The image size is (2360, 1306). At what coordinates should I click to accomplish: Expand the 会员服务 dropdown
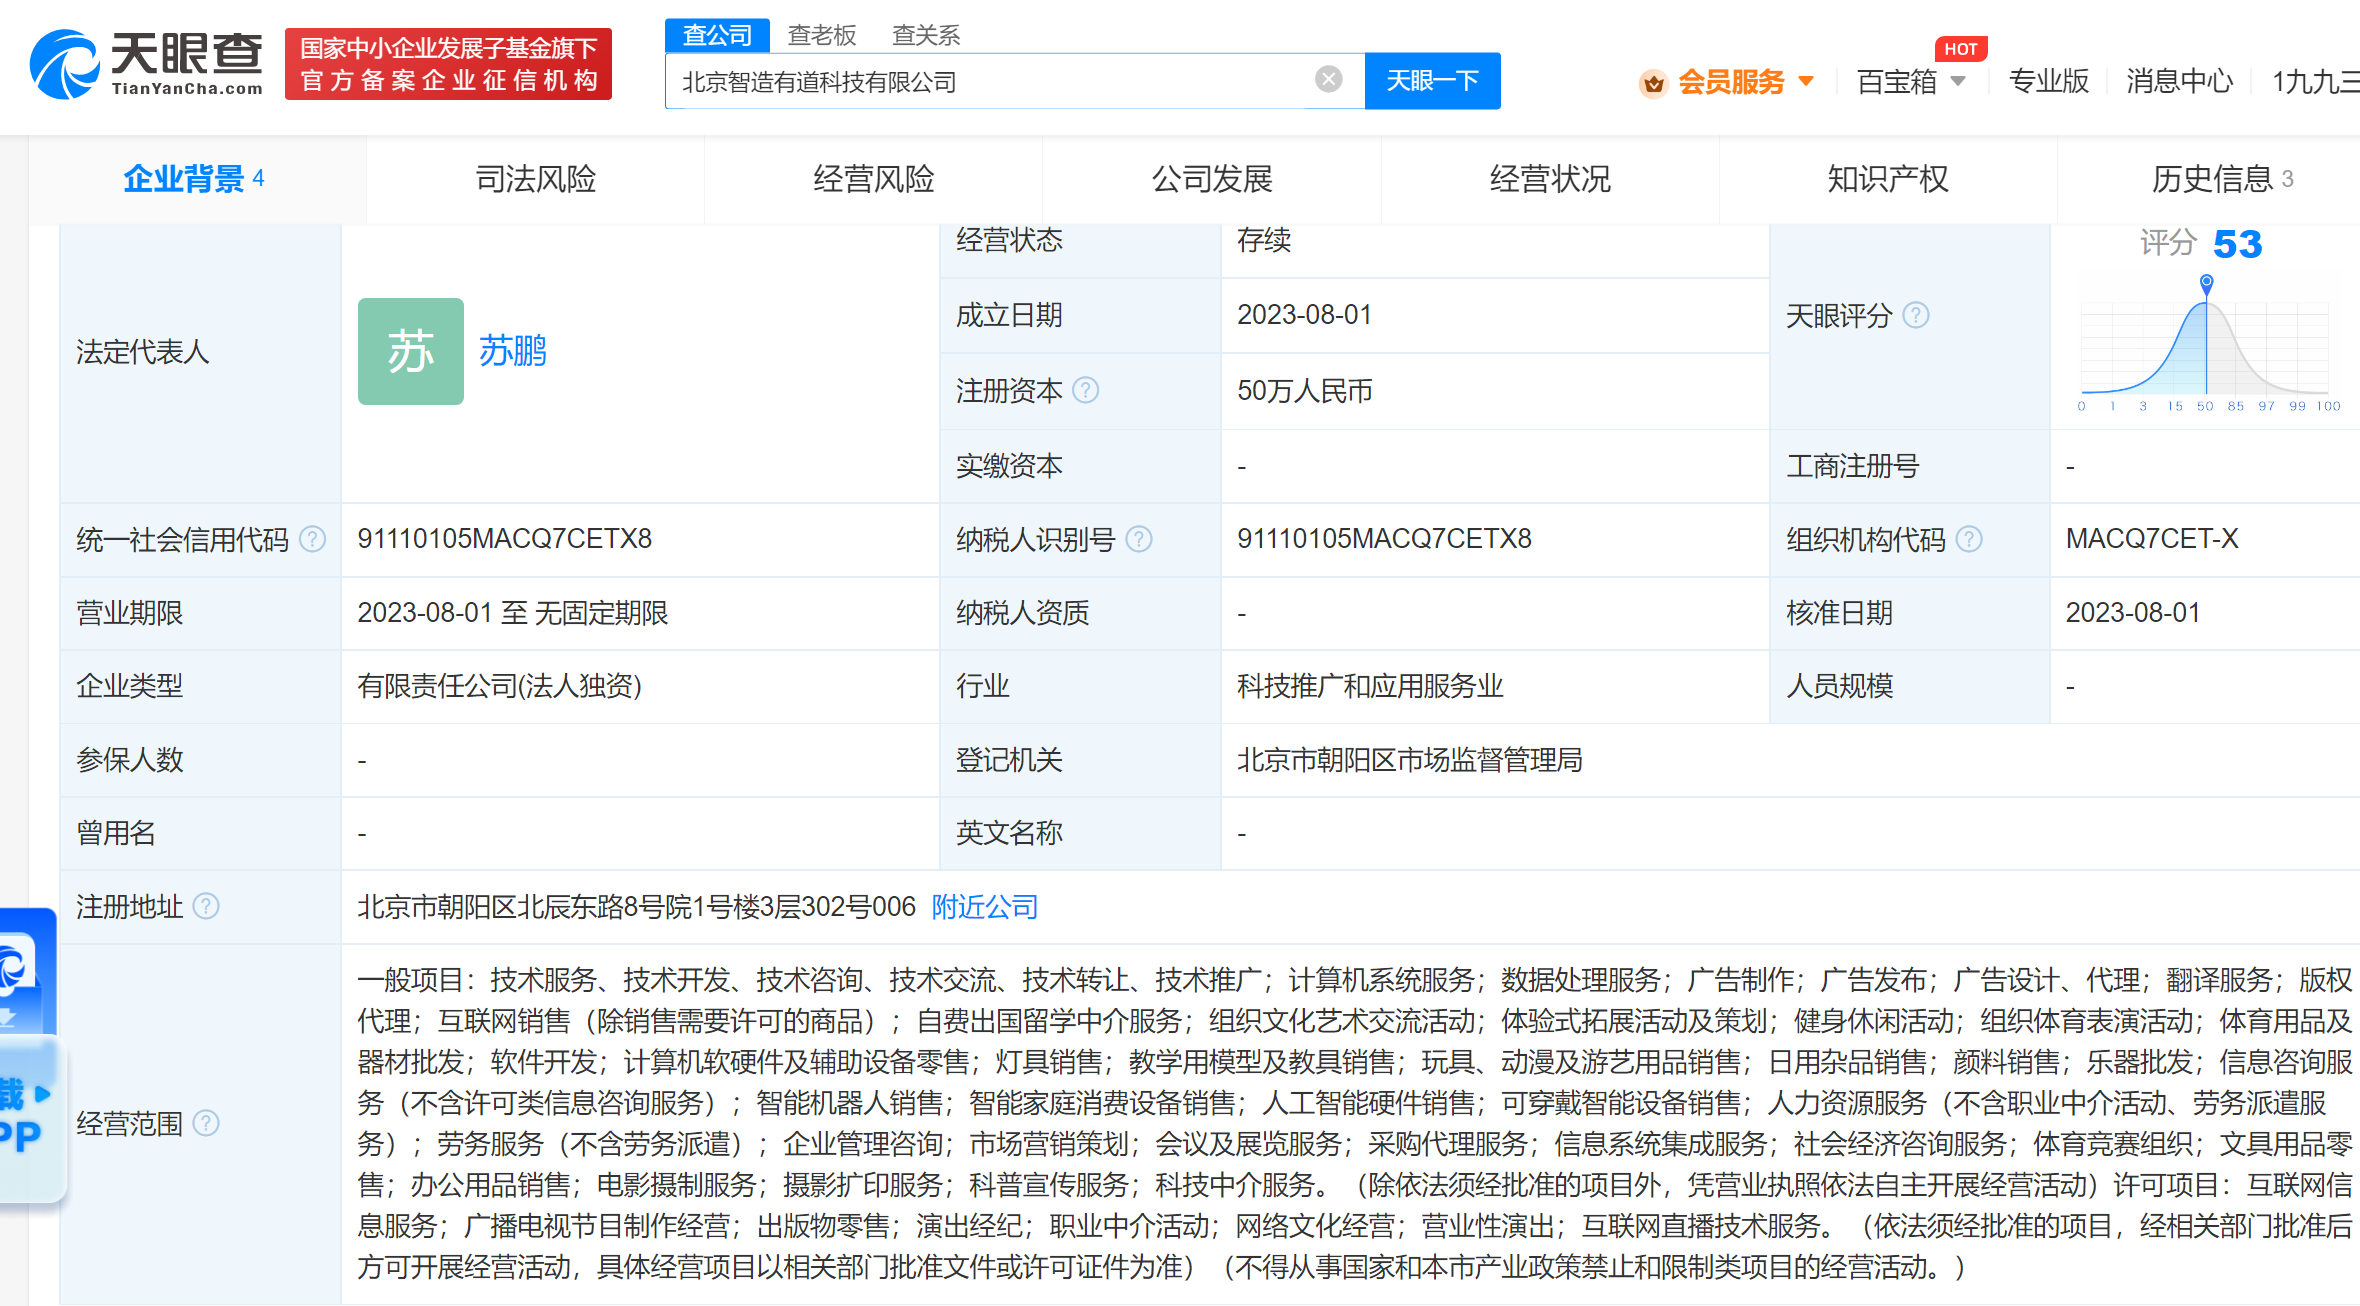click(1806, 81)
